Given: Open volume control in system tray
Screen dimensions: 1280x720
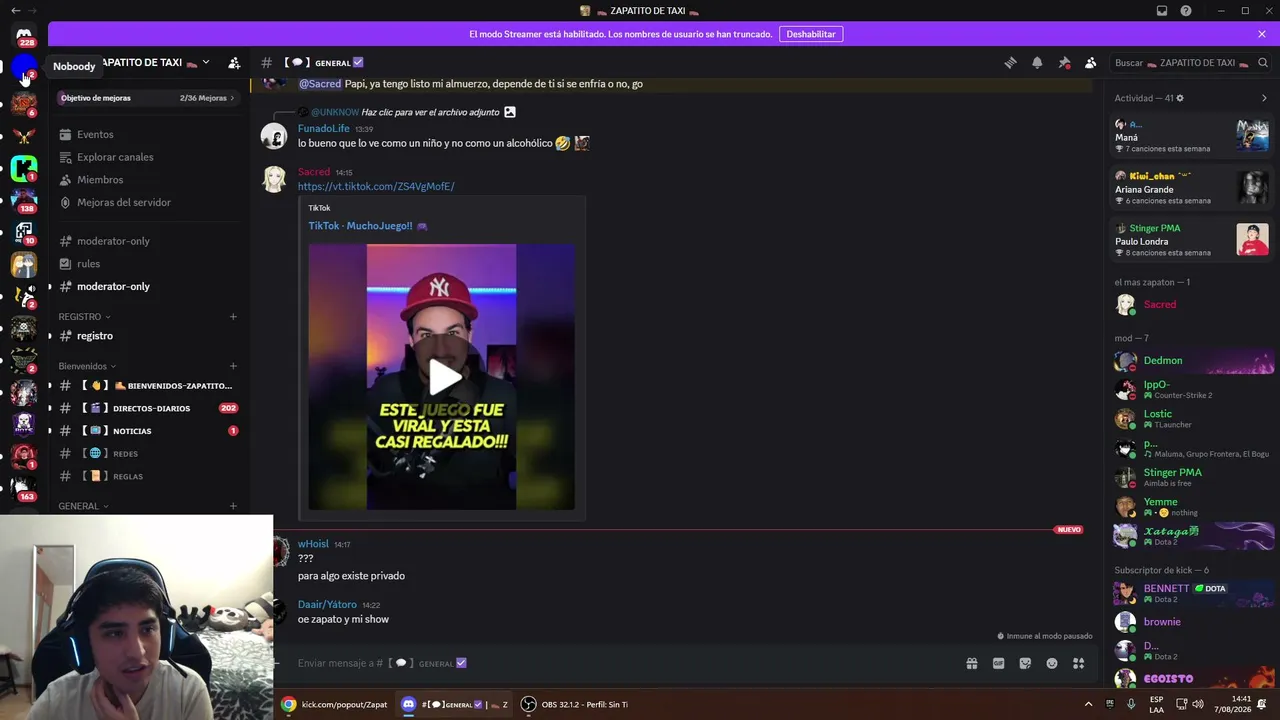Looking at the screenshot, I should [x=1198, y=704].
